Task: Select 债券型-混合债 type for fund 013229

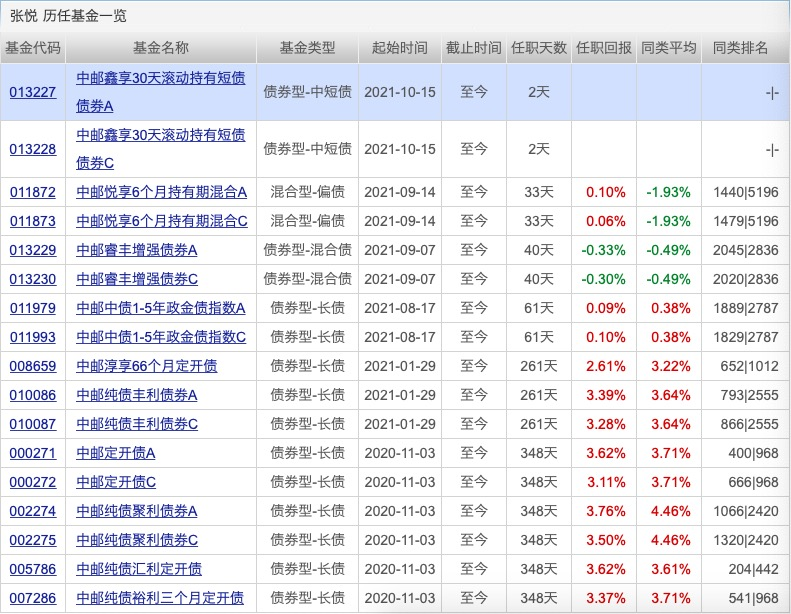Action: (308, 250)
